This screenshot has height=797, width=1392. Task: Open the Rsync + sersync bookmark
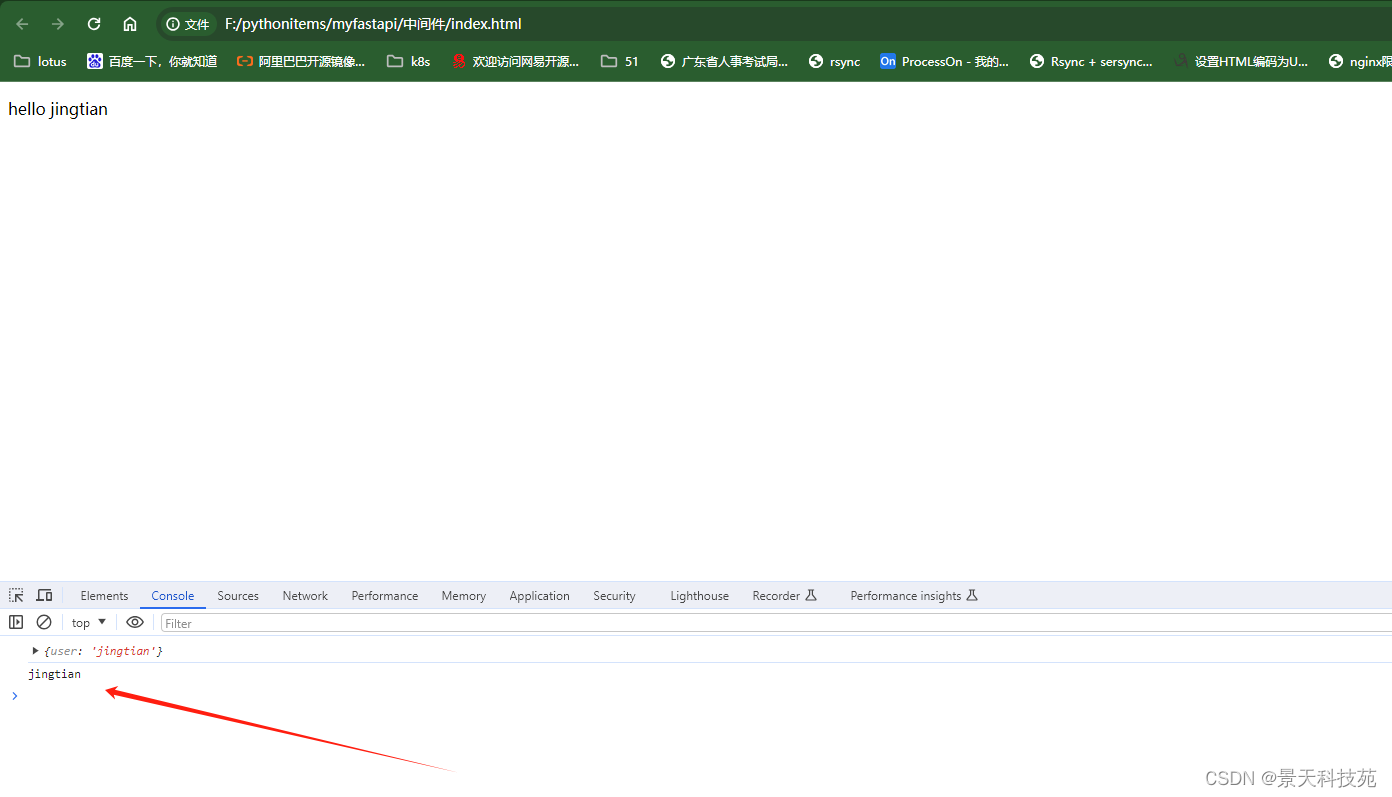click(x=1091, y=61)
